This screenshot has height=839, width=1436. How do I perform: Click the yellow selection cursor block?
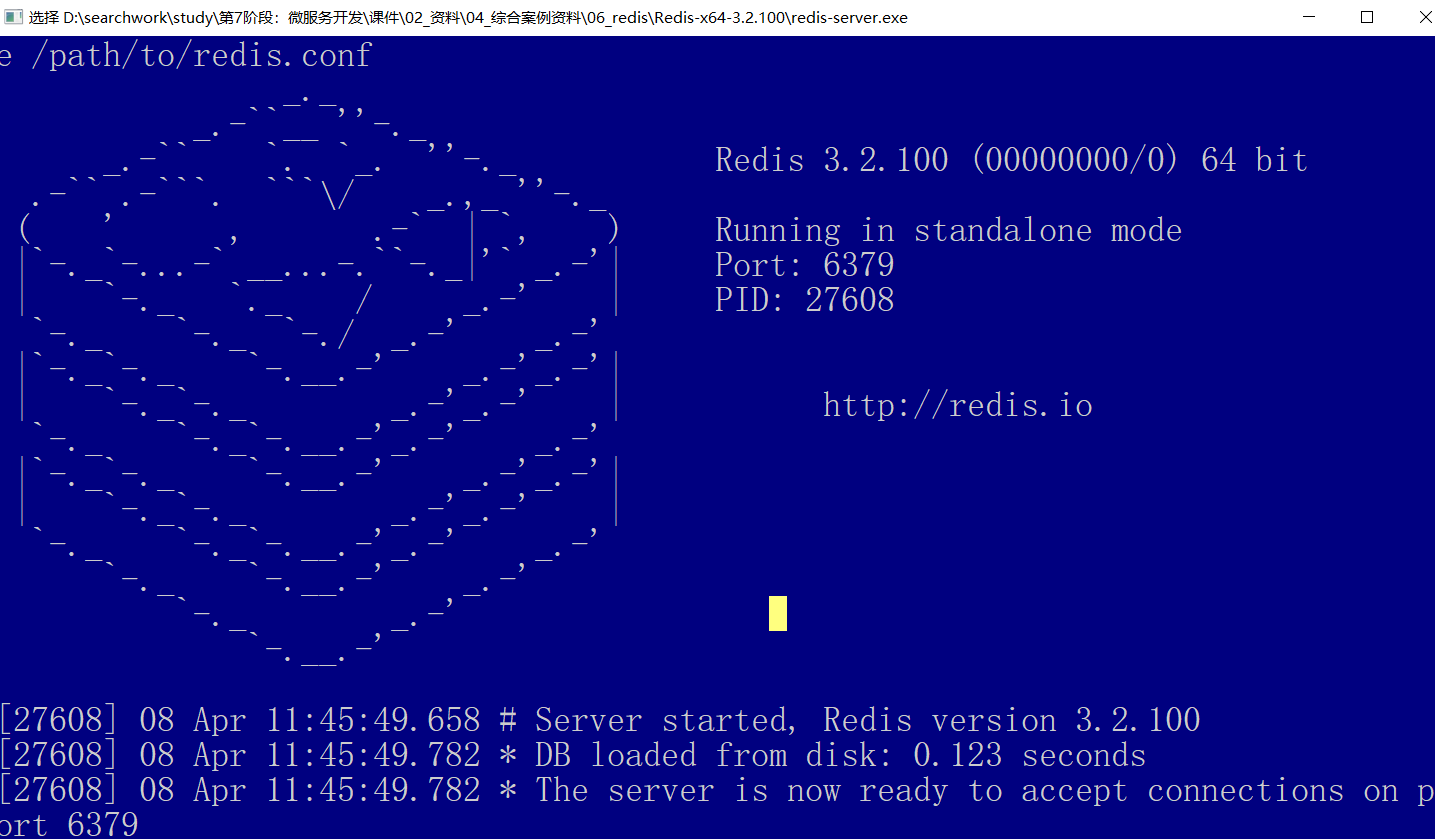coord(778,613)
